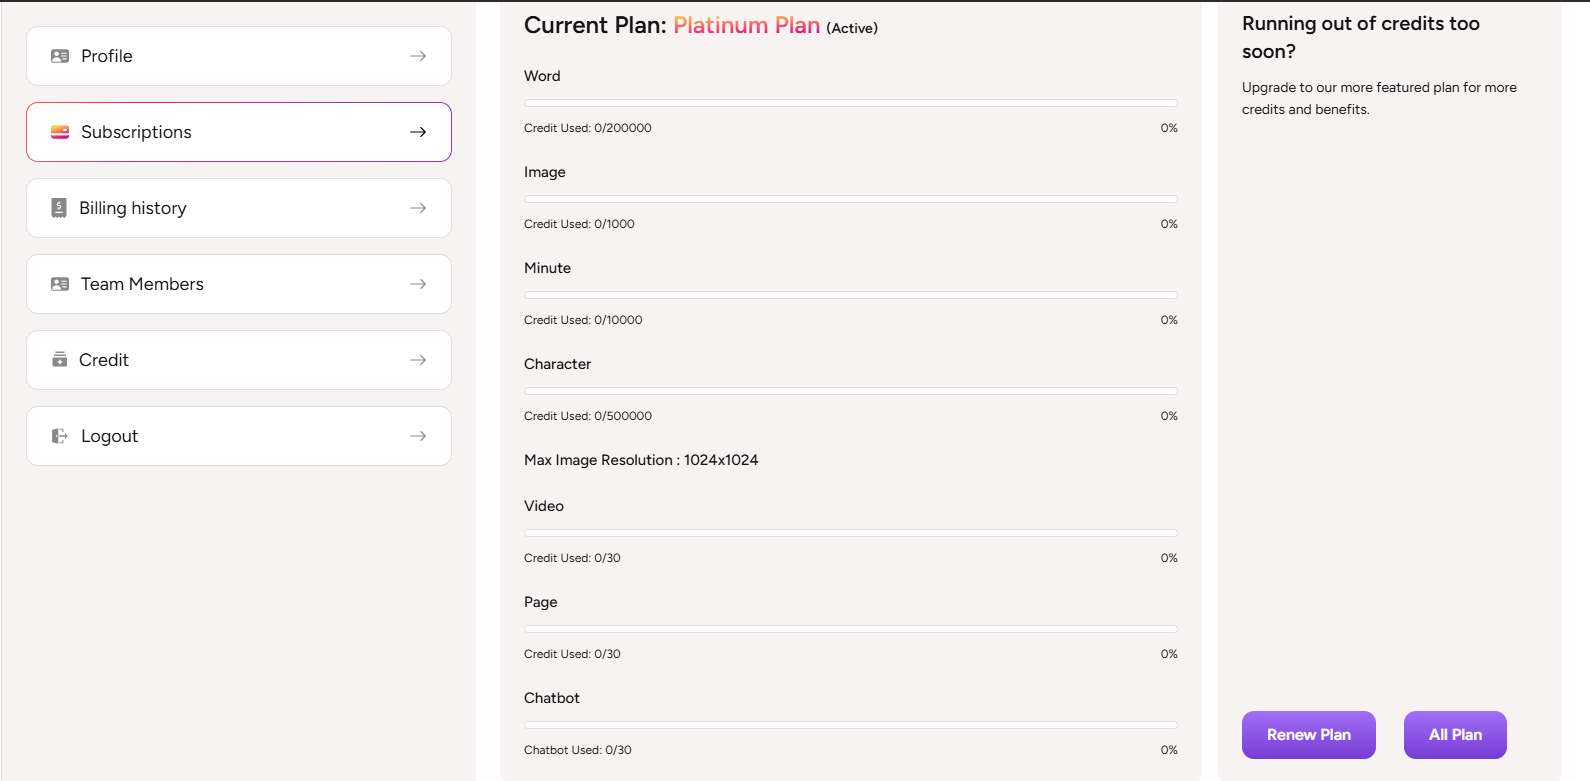The height and width of the screenshot is (781, 1590).
Task: Click the Platinum Plan title text
Action: [746, 26]
